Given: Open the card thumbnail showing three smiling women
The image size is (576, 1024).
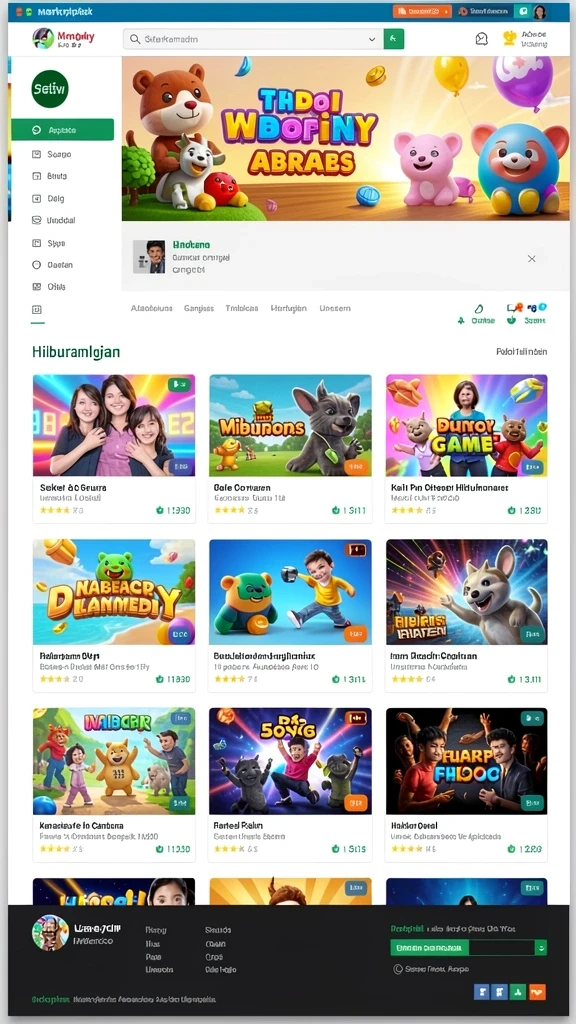Looking at the screenshot, I should [x=114, y=425].
